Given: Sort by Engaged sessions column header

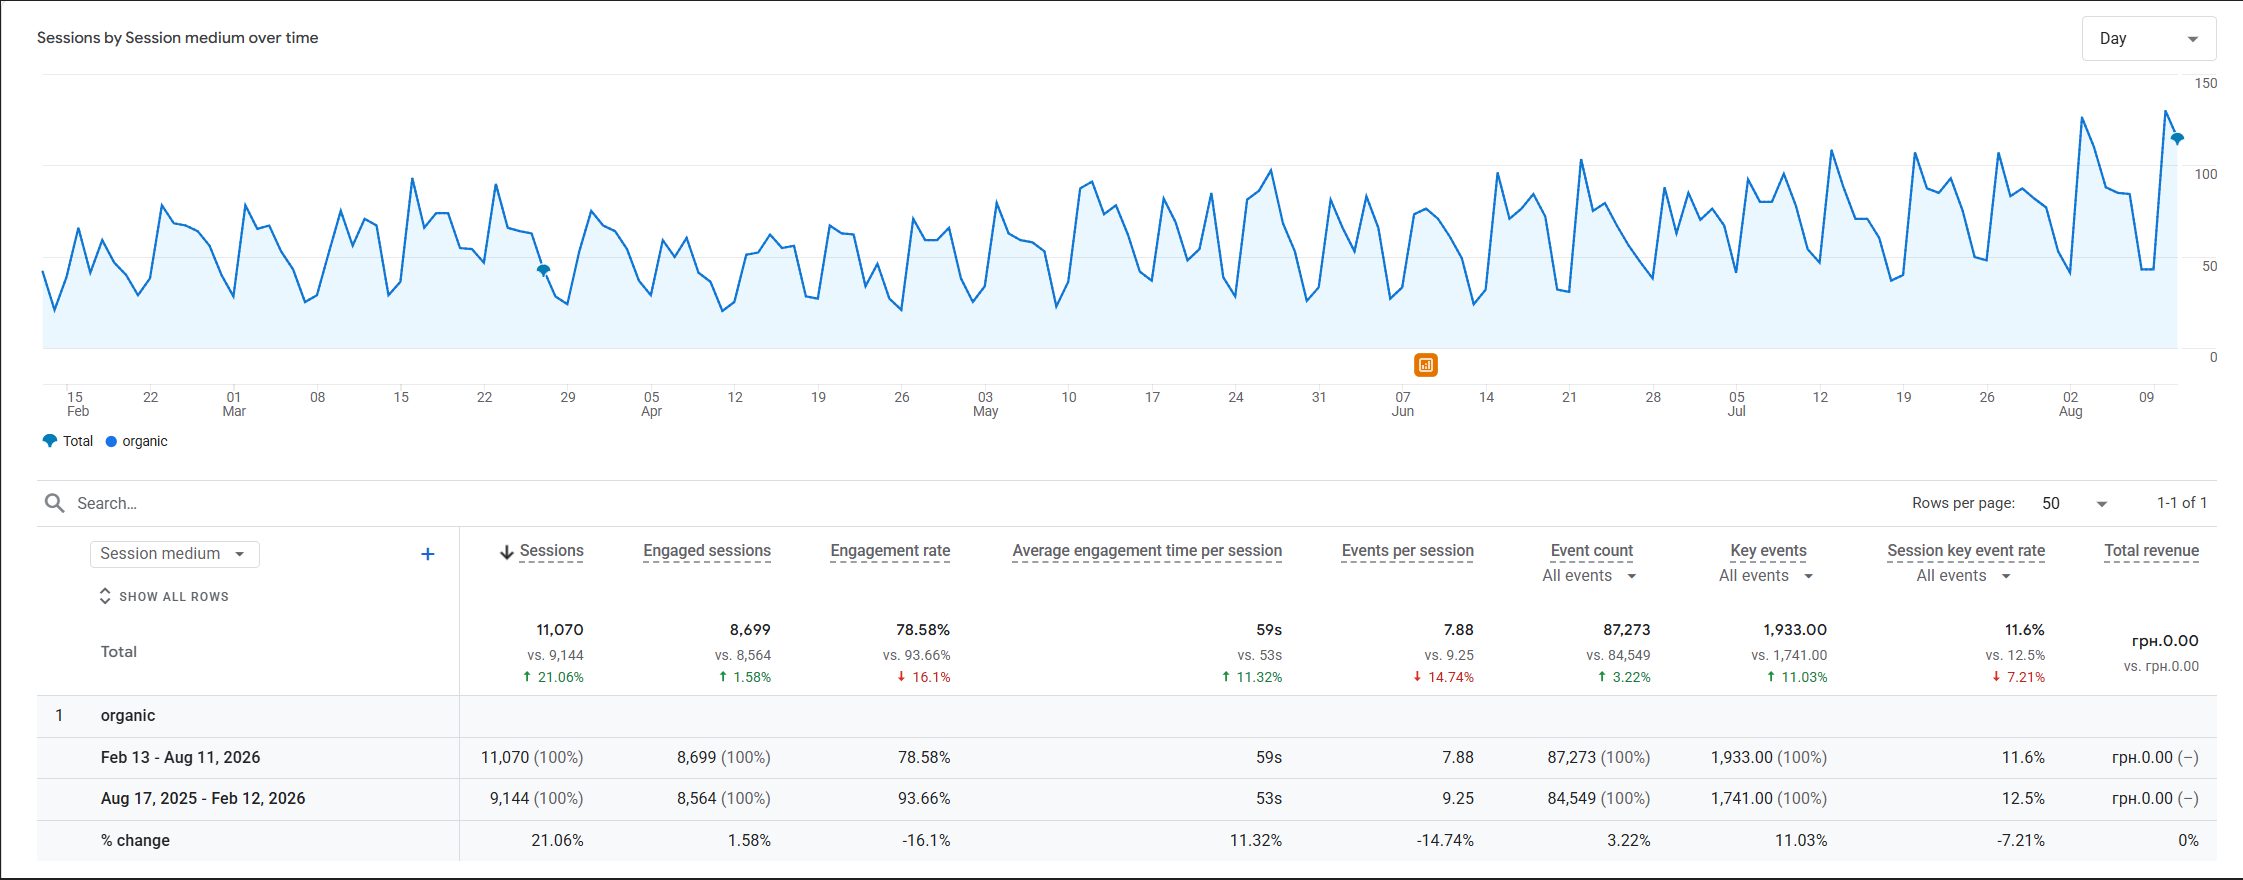Looking at the screenshot, I should point(707,551).
